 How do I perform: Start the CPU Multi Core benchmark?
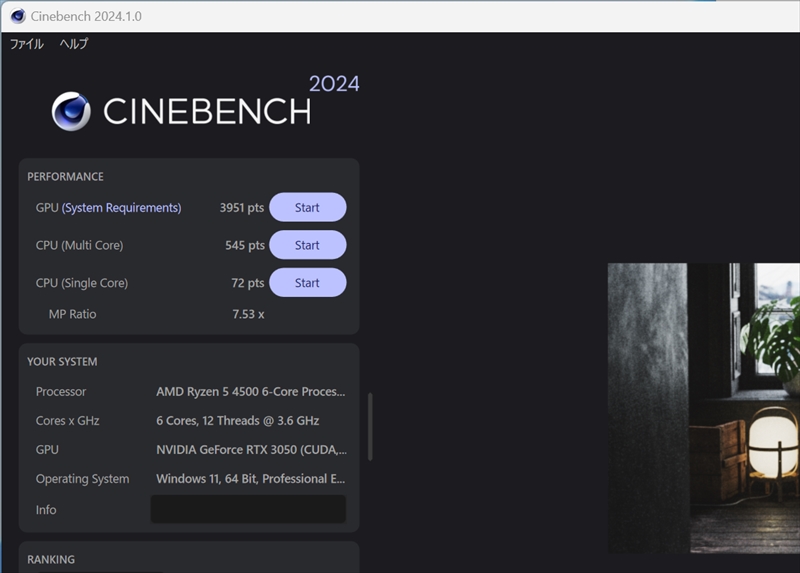tap(308, 245)
